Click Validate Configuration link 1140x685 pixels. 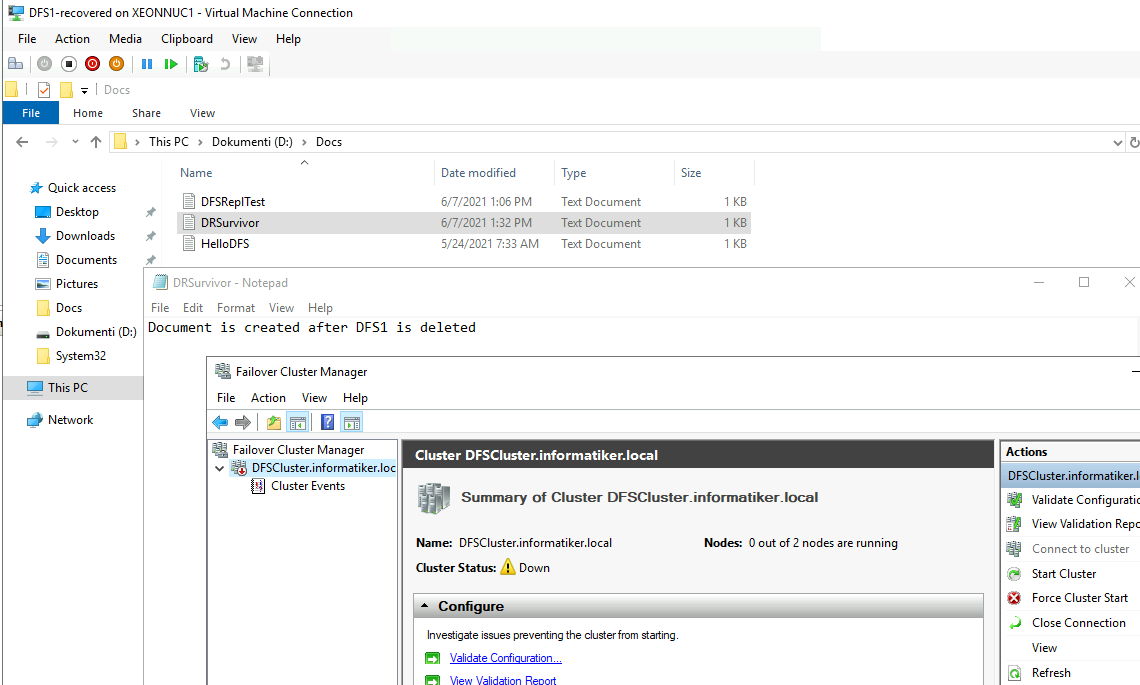505,657
